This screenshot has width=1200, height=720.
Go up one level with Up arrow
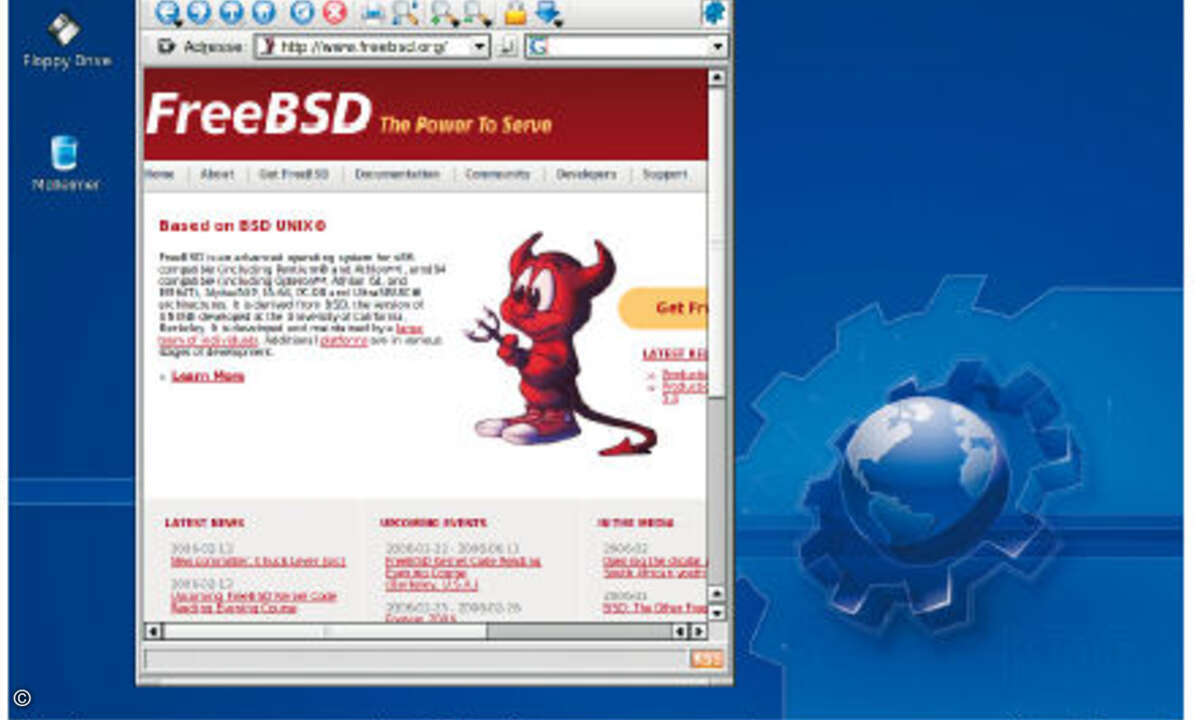point(231,12)
